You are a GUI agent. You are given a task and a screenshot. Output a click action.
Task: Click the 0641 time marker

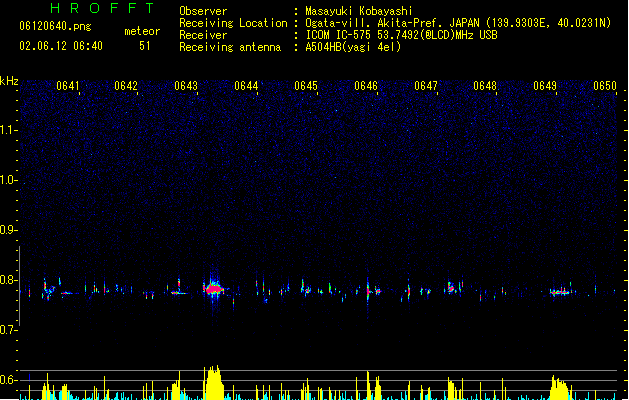point(68,86)
